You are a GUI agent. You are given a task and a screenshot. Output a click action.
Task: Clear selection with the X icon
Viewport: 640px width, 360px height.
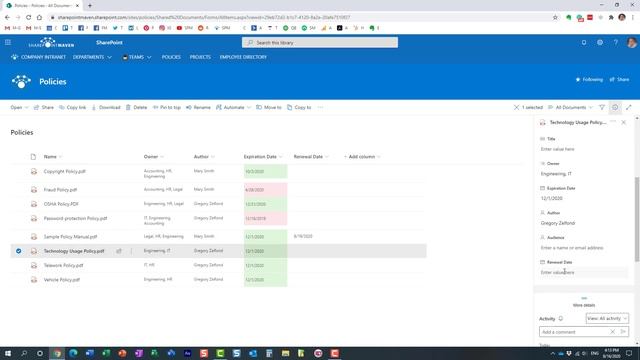(x=516, y=107)
